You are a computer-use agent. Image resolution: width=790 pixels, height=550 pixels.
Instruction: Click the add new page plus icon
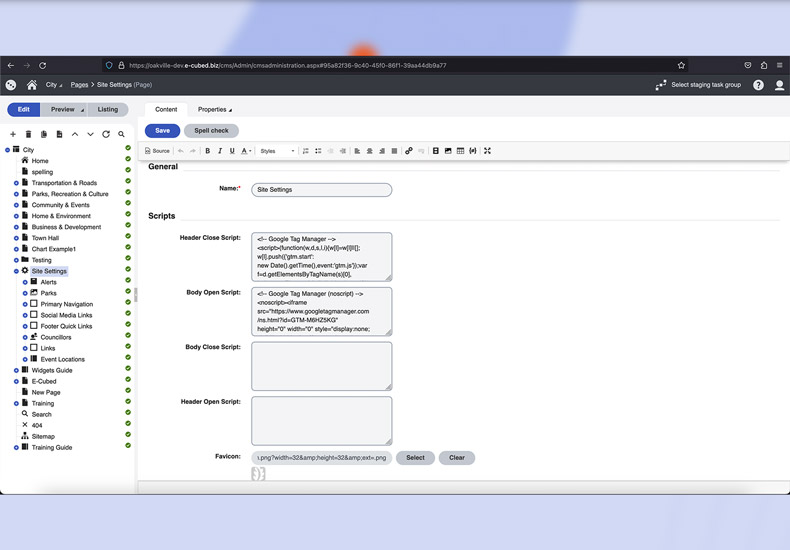pyautogui.click(x=13, y=134)
